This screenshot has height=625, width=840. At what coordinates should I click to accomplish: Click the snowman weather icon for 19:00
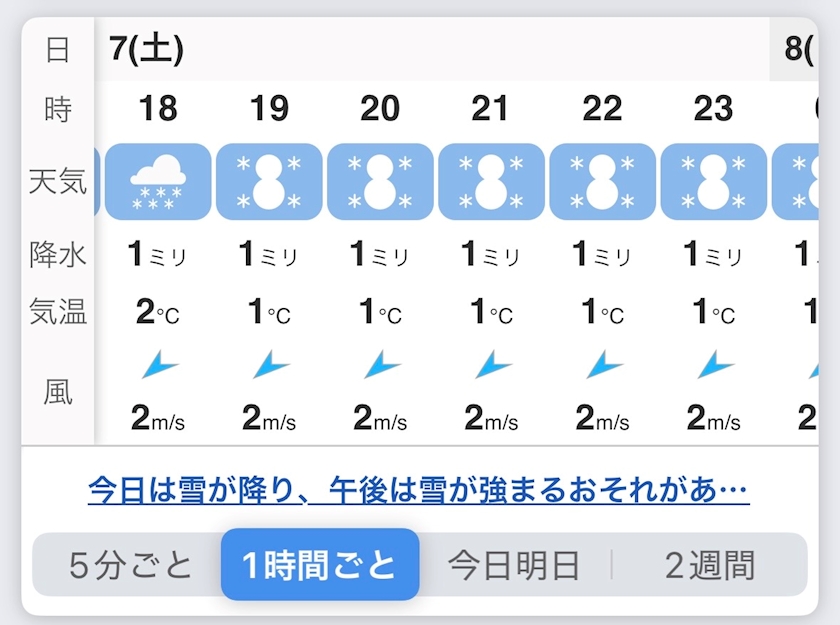point(269,182)
